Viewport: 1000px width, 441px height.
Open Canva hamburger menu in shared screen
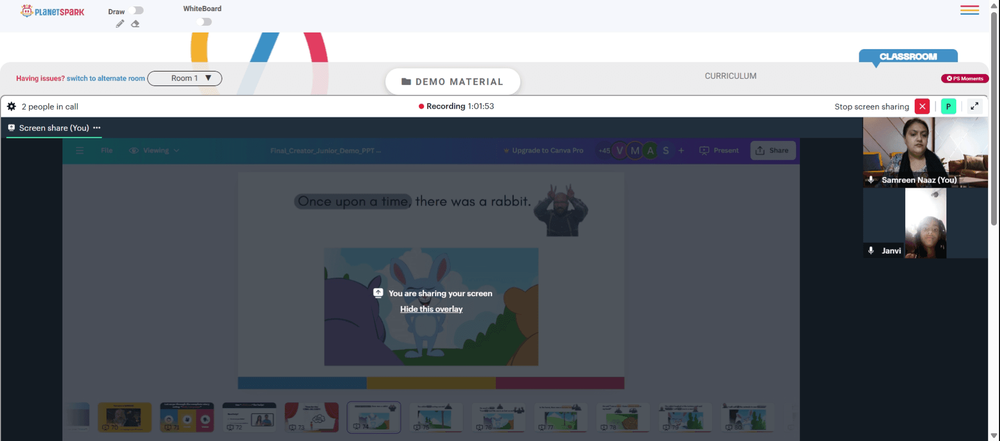pyautogui.click(x=80, y=151)
